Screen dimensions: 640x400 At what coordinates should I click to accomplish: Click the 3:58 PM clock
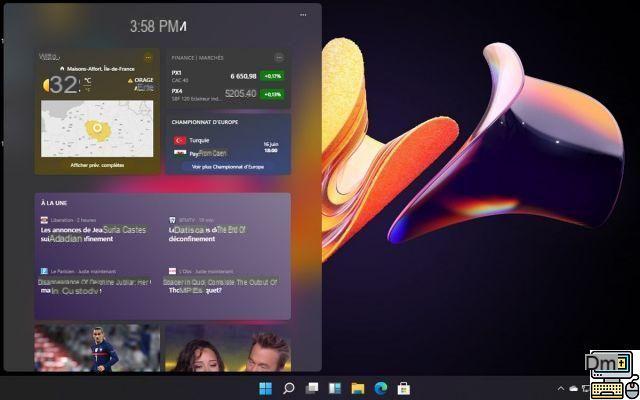pyautogui.click(x=158, y=27)
